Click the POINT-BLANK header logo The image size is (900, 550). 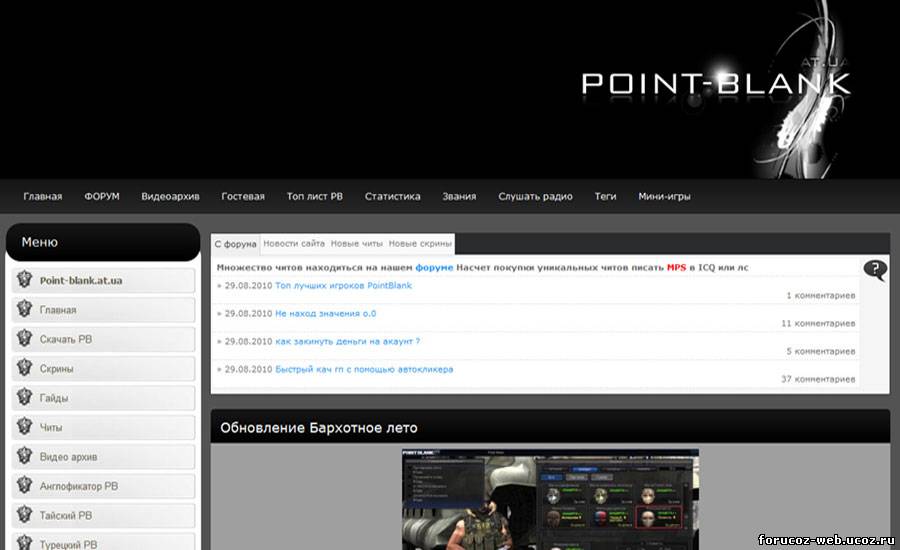pyautogui.click(x=716, y=84)
